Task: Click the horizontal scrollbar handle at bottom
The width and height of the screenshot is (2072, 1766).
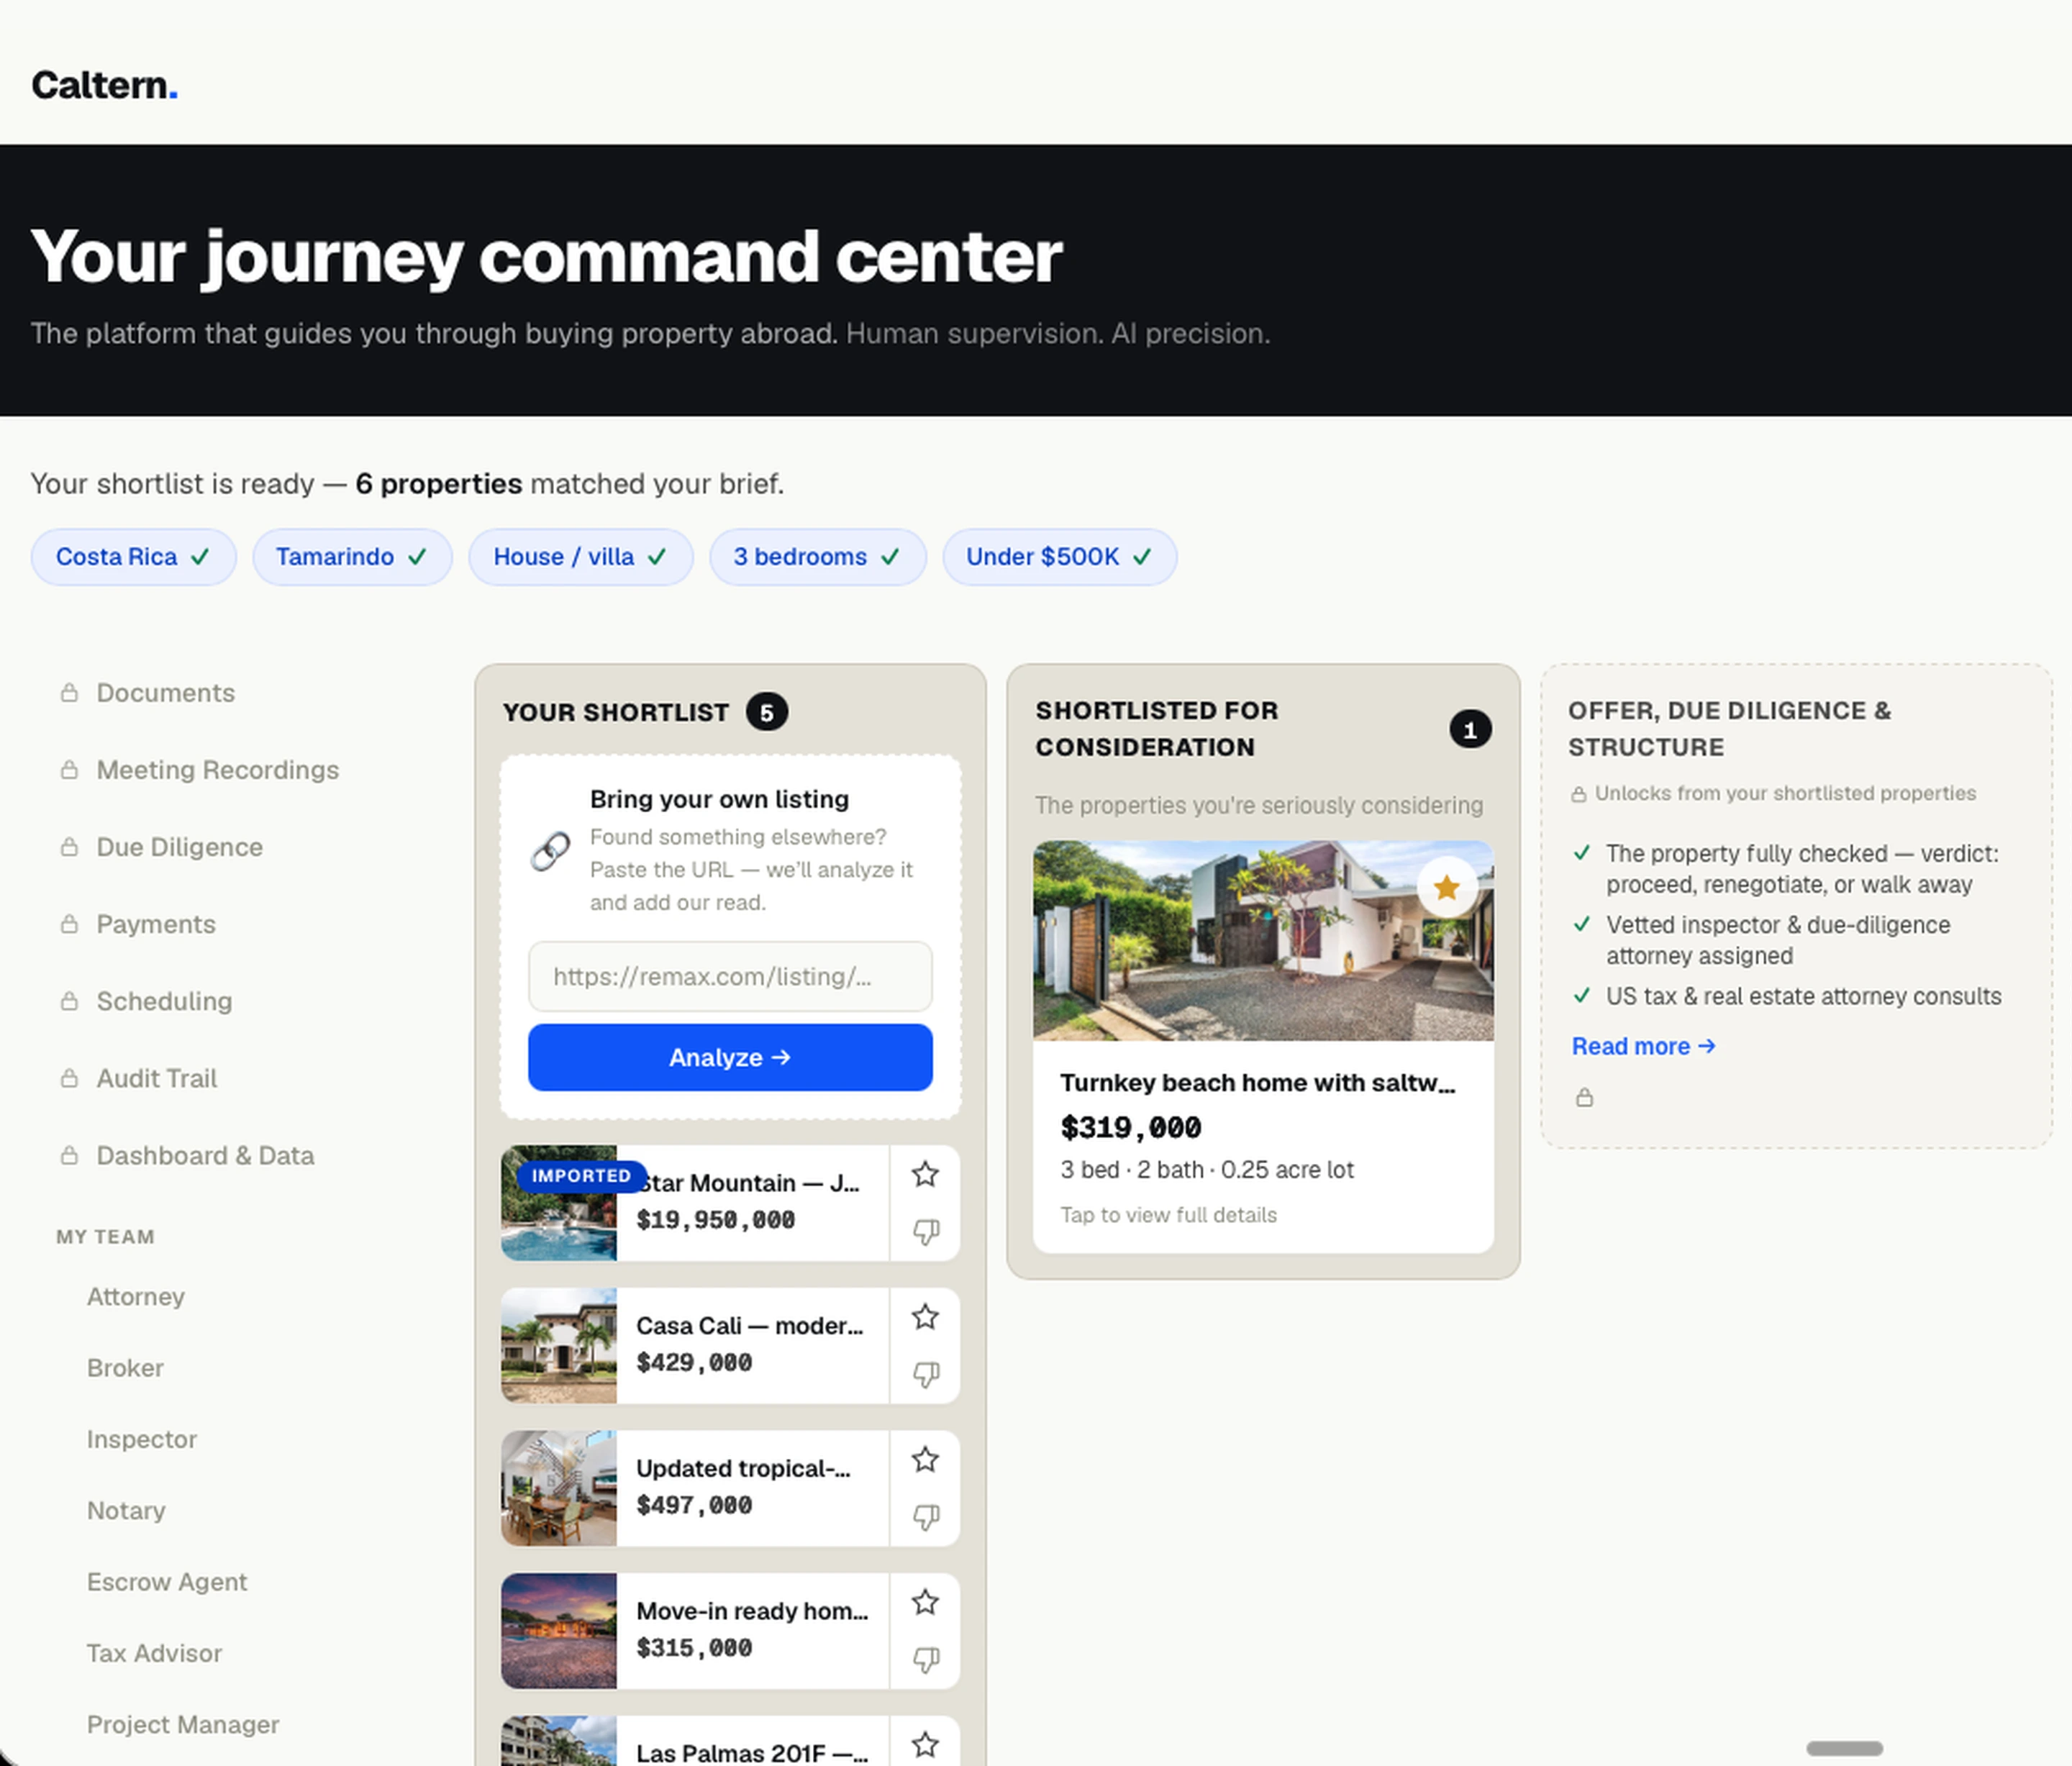Action: 1844,1748
